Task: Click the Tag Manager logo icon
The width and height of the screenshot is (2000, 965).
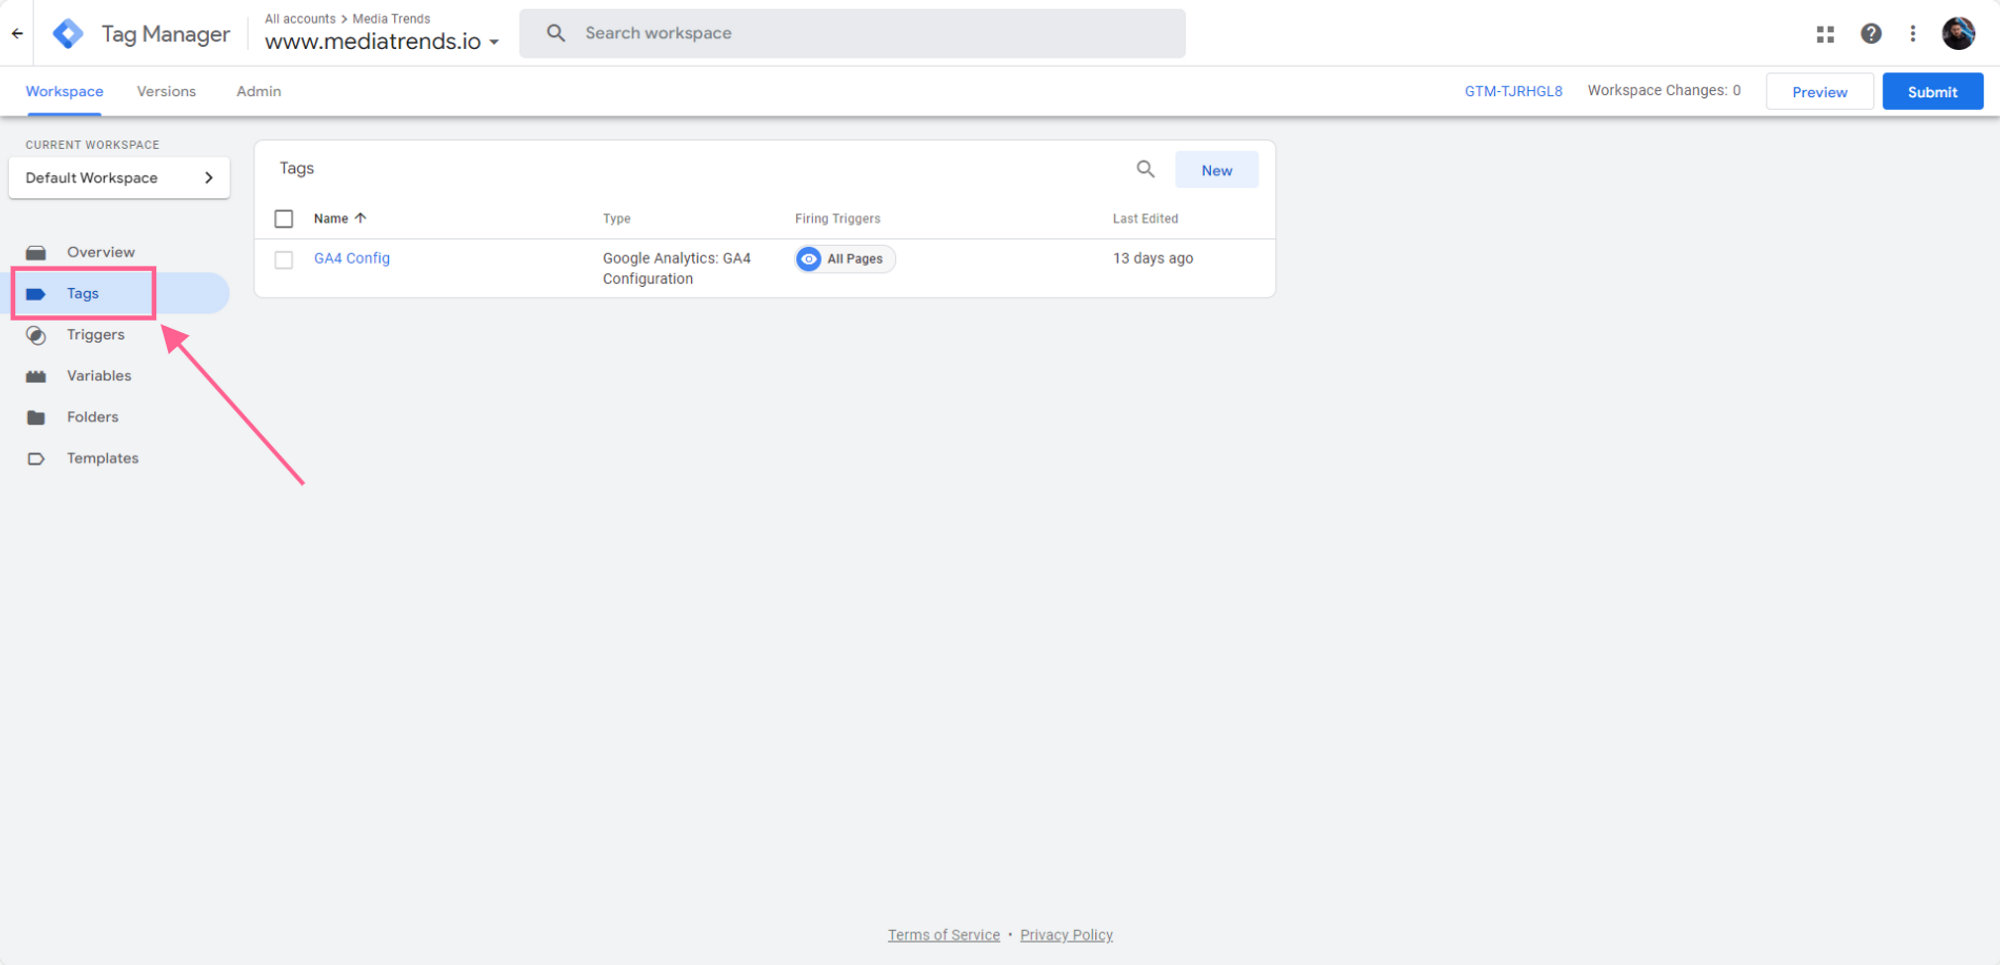Action: click(68, 33)
